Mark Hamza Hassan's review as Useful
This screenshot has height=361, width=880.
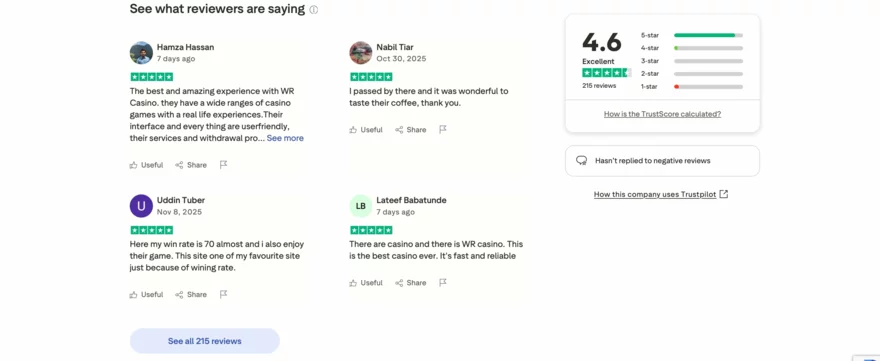point(146,165)
